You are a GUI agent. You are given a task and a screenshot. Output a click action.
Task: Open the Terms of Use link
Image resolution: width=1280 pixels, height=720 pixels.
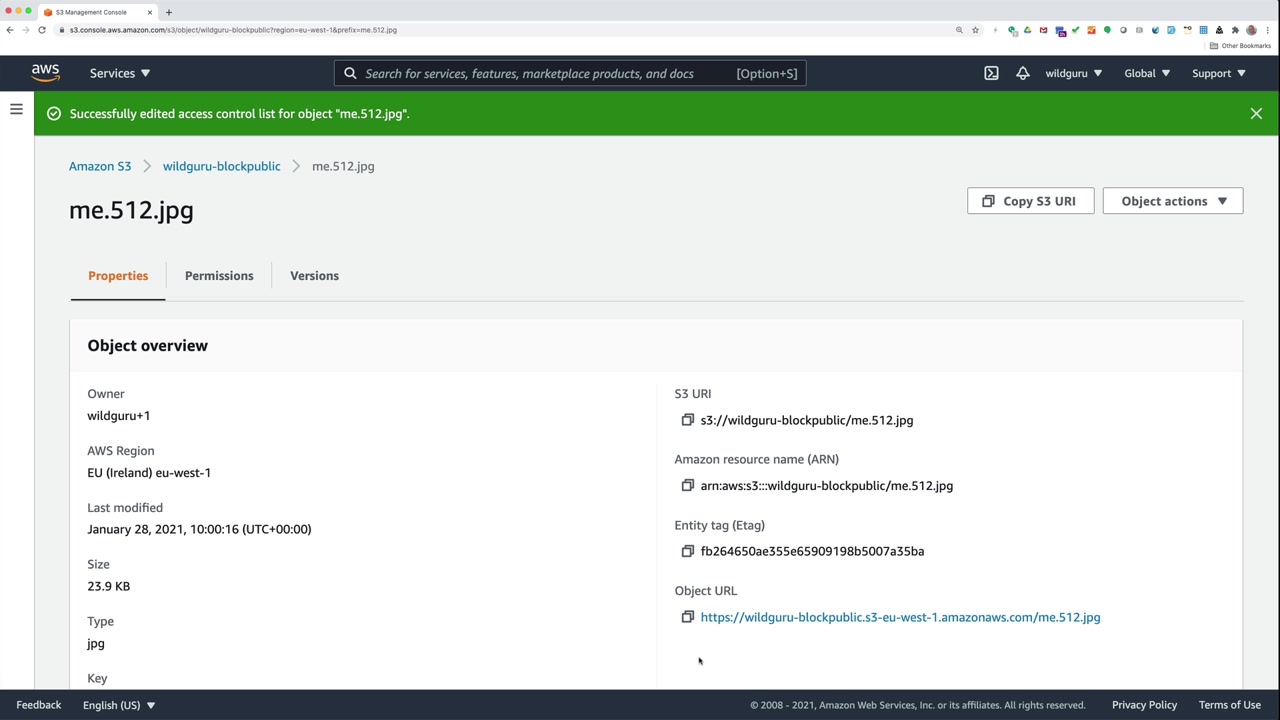click(1230, 705)
